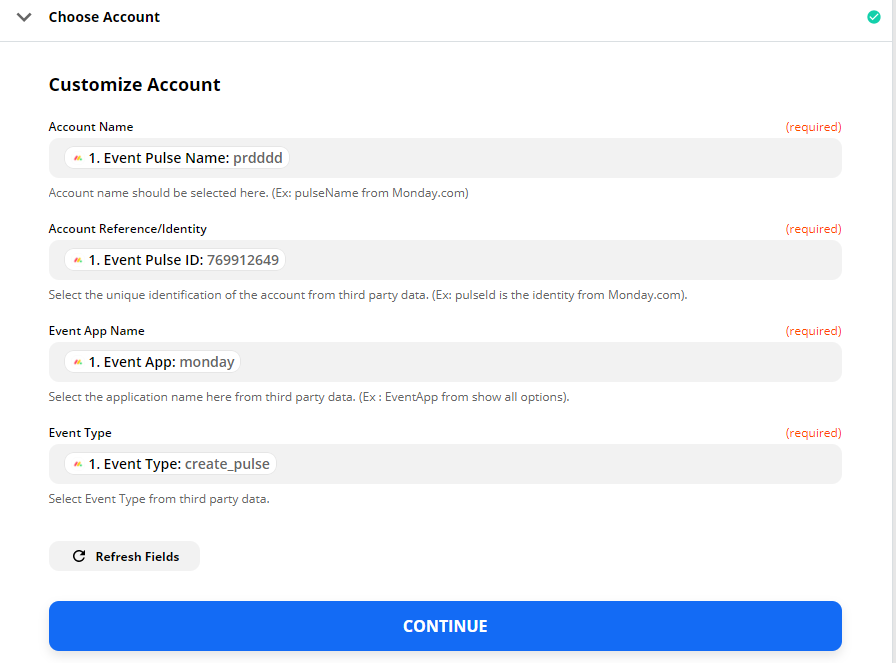Click the circular refresh arrow icon
Screen dimensions: 896x663
tap(79, 556)
